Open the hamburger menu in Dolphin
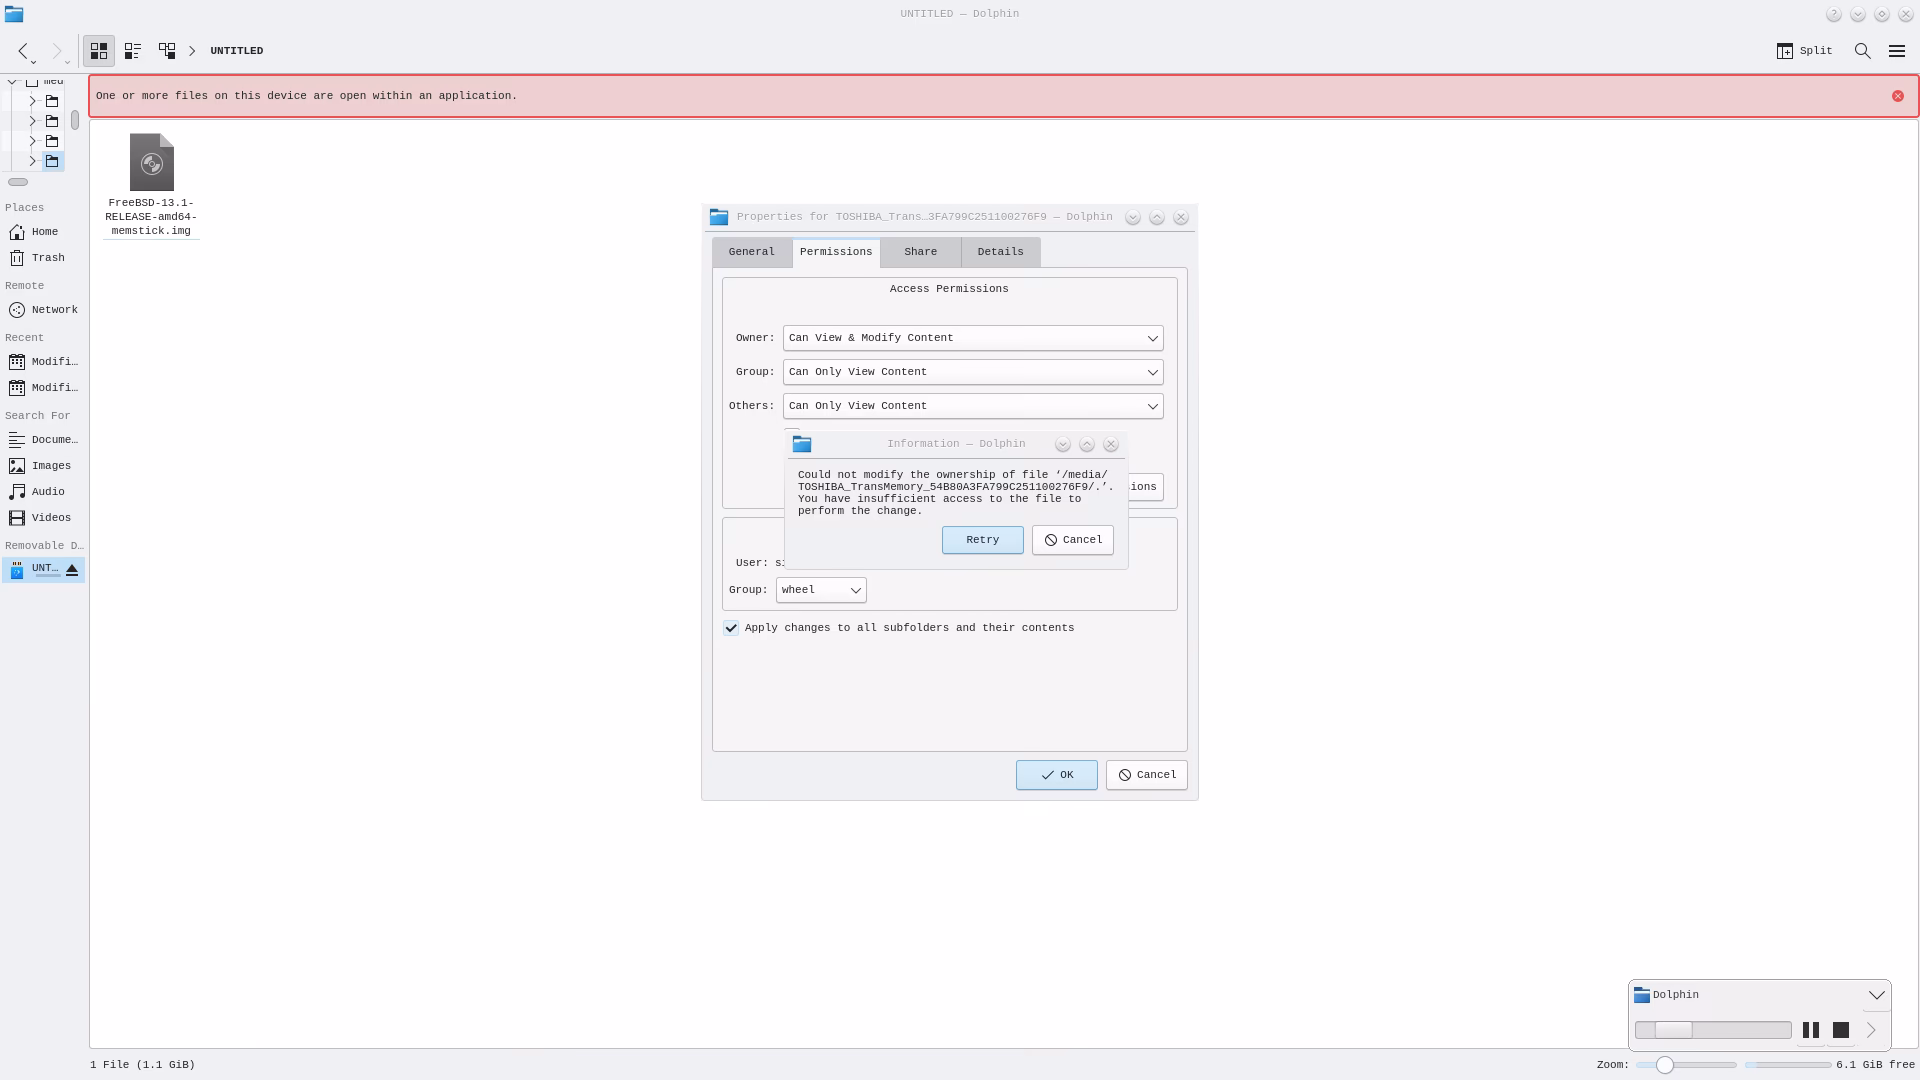The height and width of the screenshot is (1080, 1920). click(x=1897, y=51)
